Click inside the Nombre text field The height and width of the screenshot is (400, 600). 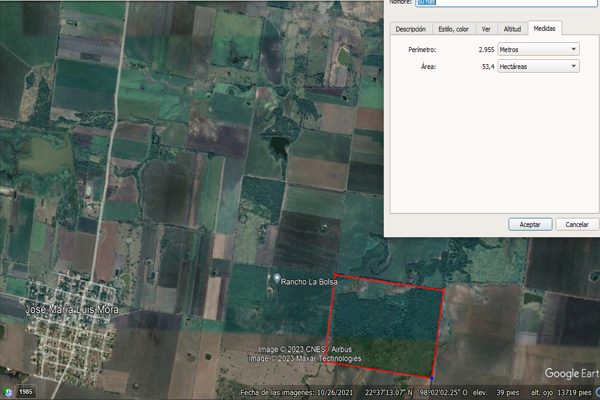(500, 3)
